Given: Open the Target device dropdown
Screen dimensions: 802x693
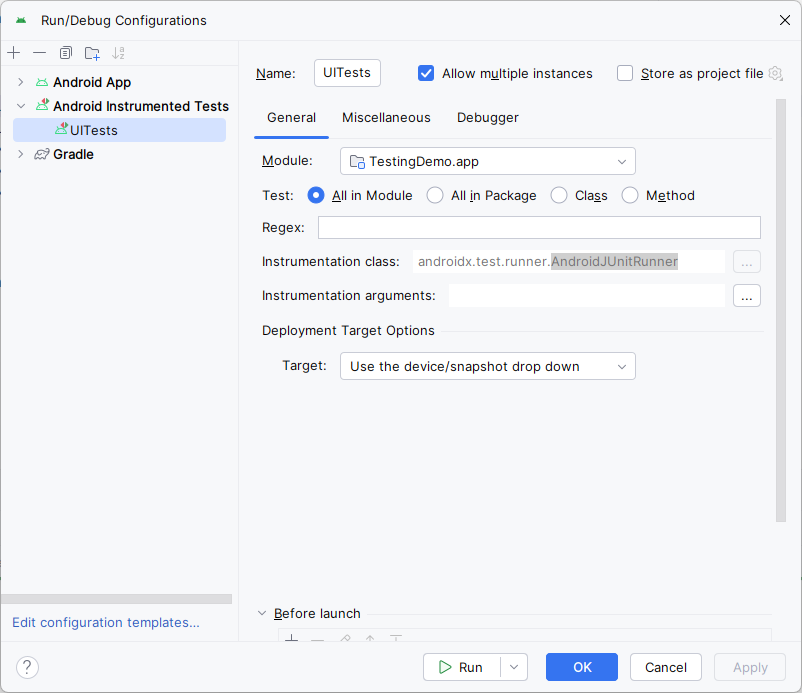Looking at the screenshot, I should [x=487, y=366].
